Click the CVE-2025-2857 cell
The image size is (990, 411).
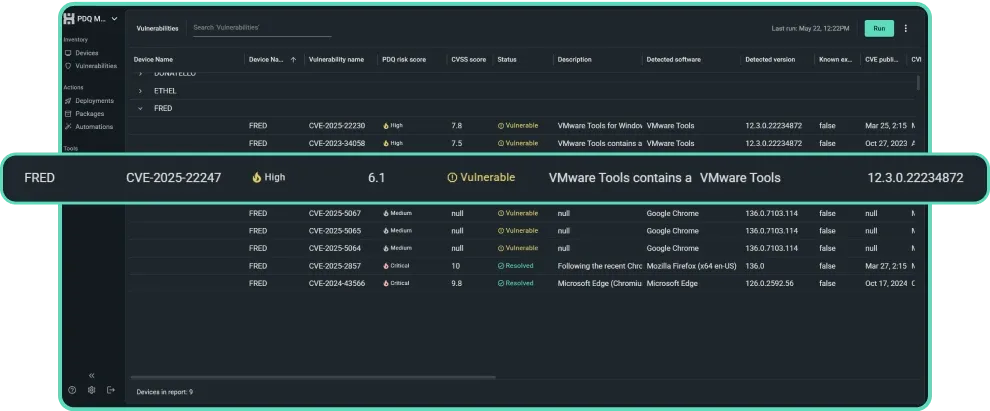click(x=335, y=266)
